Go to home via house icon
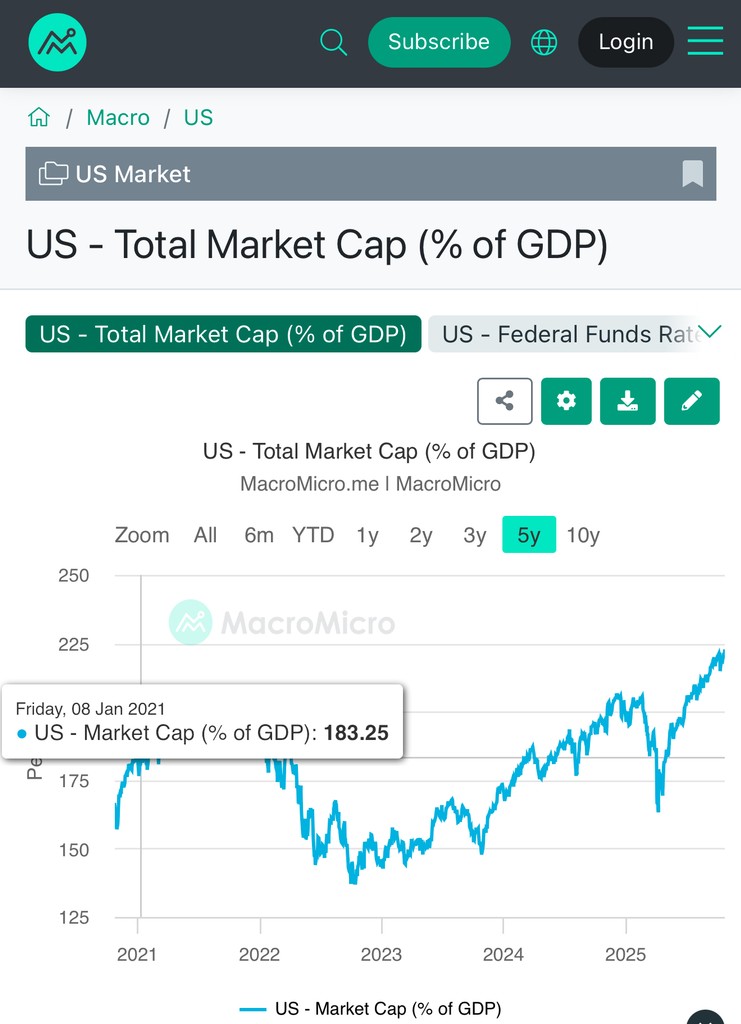741x1024 pixels. tap(39, 118)
